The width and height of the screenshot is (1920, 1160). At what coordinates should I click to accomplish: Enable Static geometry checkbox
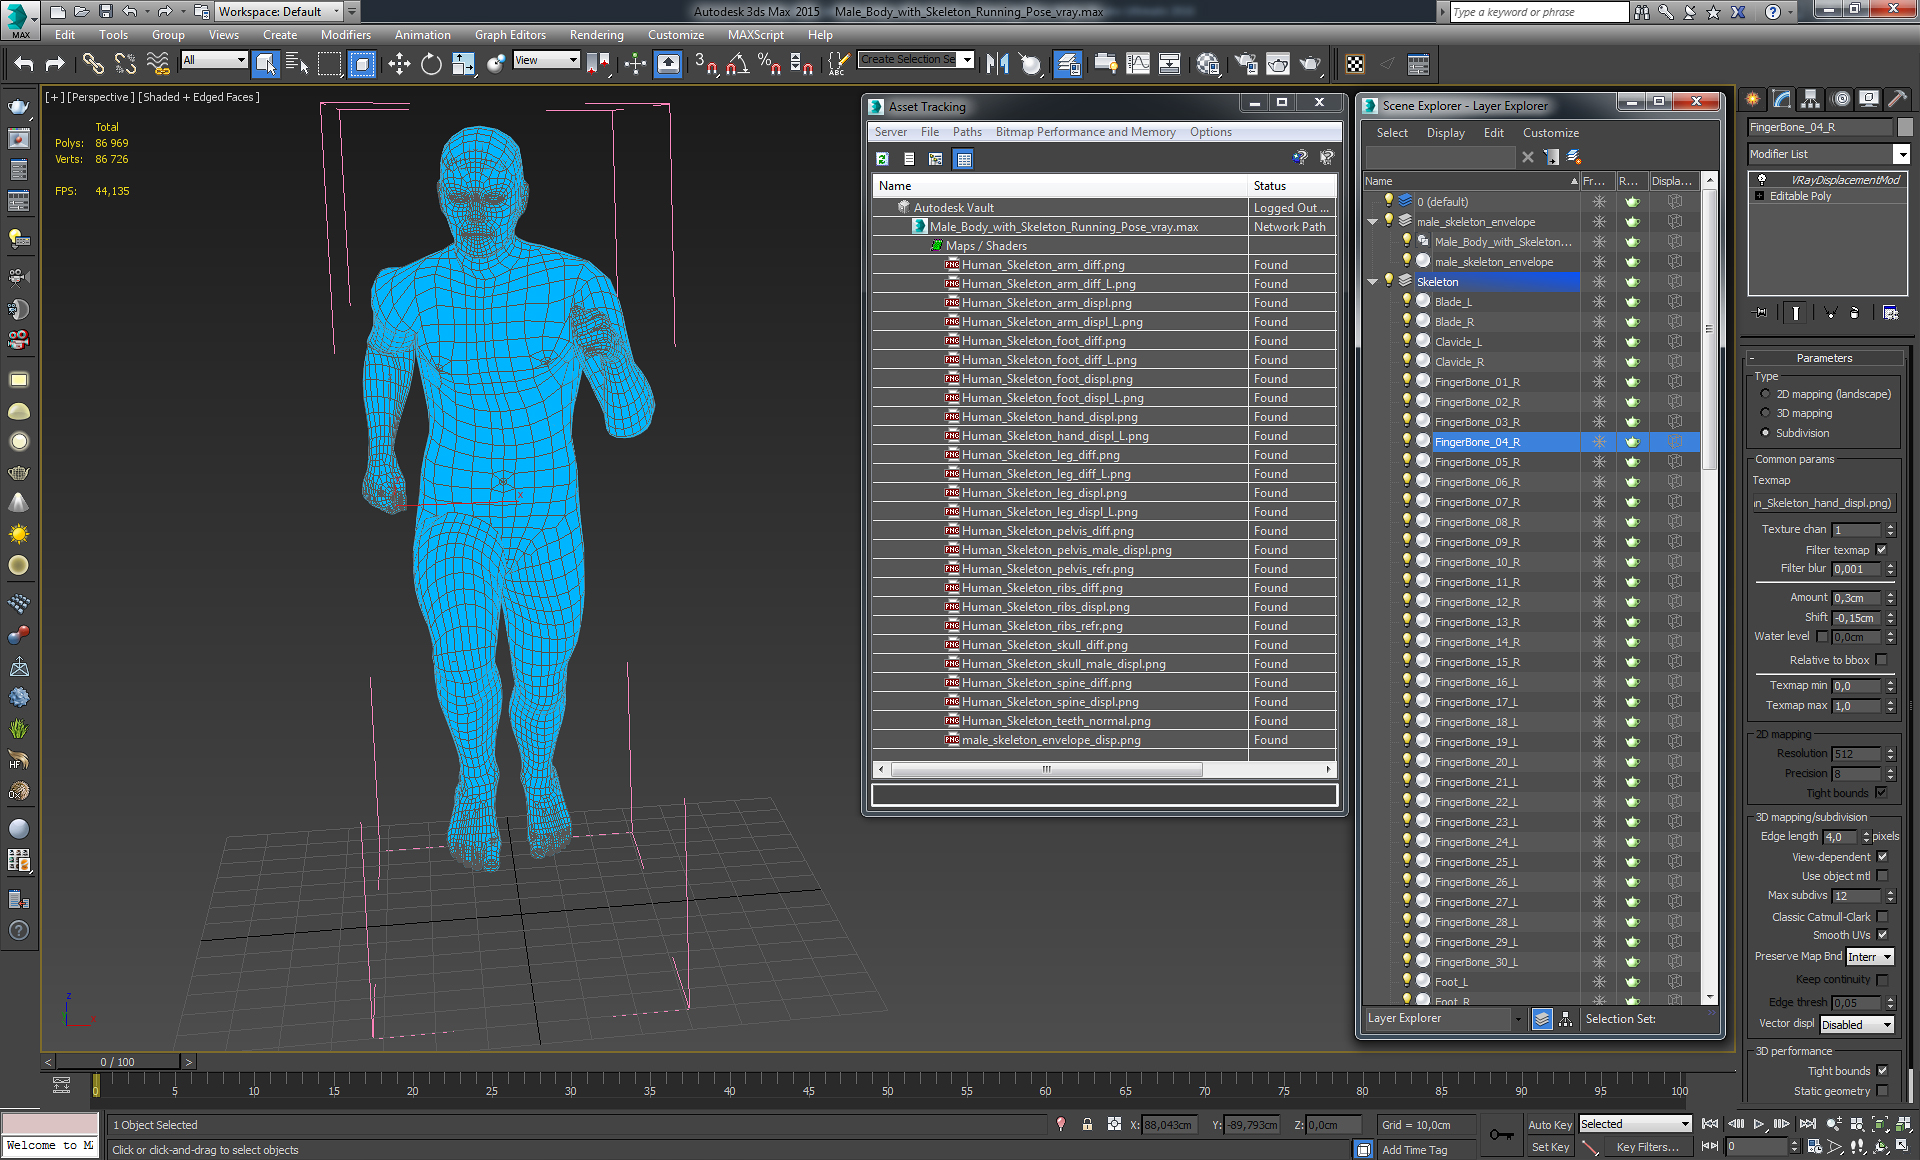pyautogui.click(x=1882, y=1091)
